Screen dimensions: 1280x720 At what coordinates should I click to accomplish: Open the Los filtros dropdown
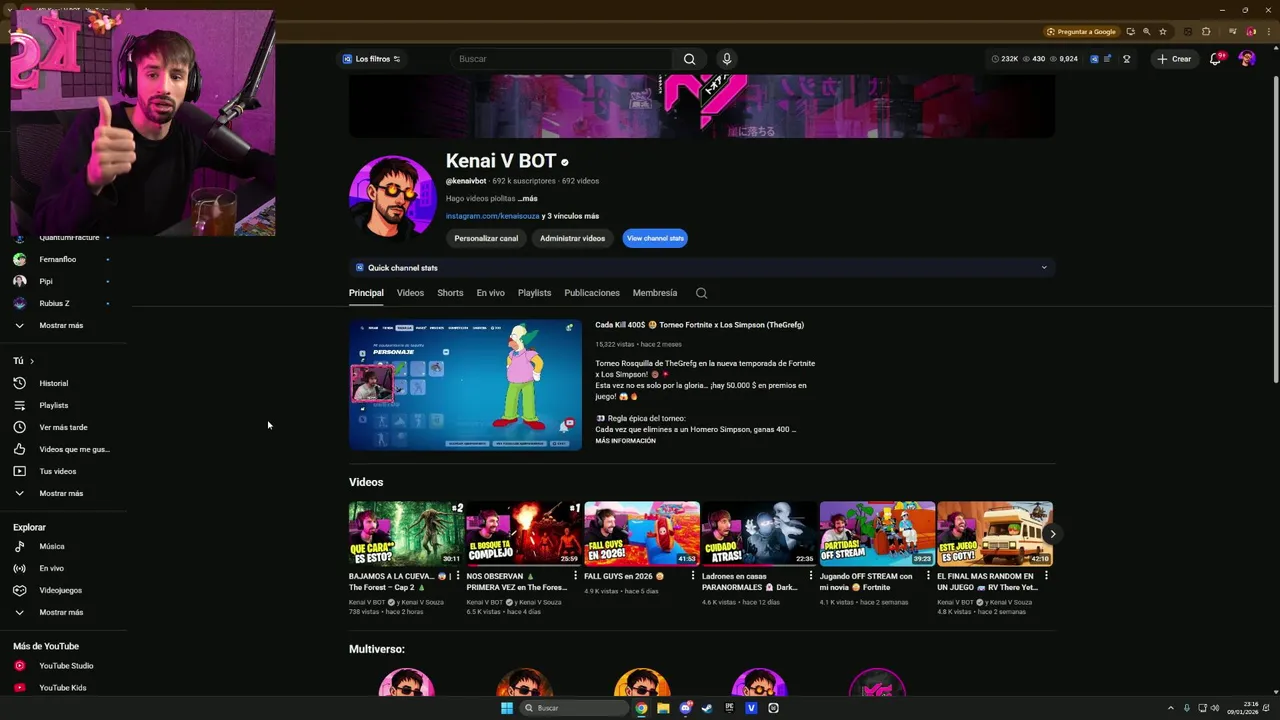click(x=372, y=59)
